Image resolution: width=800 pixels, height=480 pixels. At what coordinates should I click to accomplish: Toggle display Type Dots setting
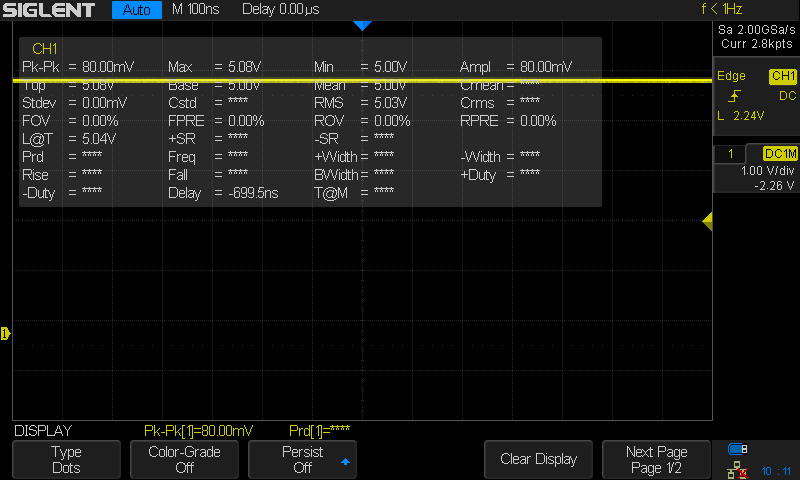coord(68,459)
